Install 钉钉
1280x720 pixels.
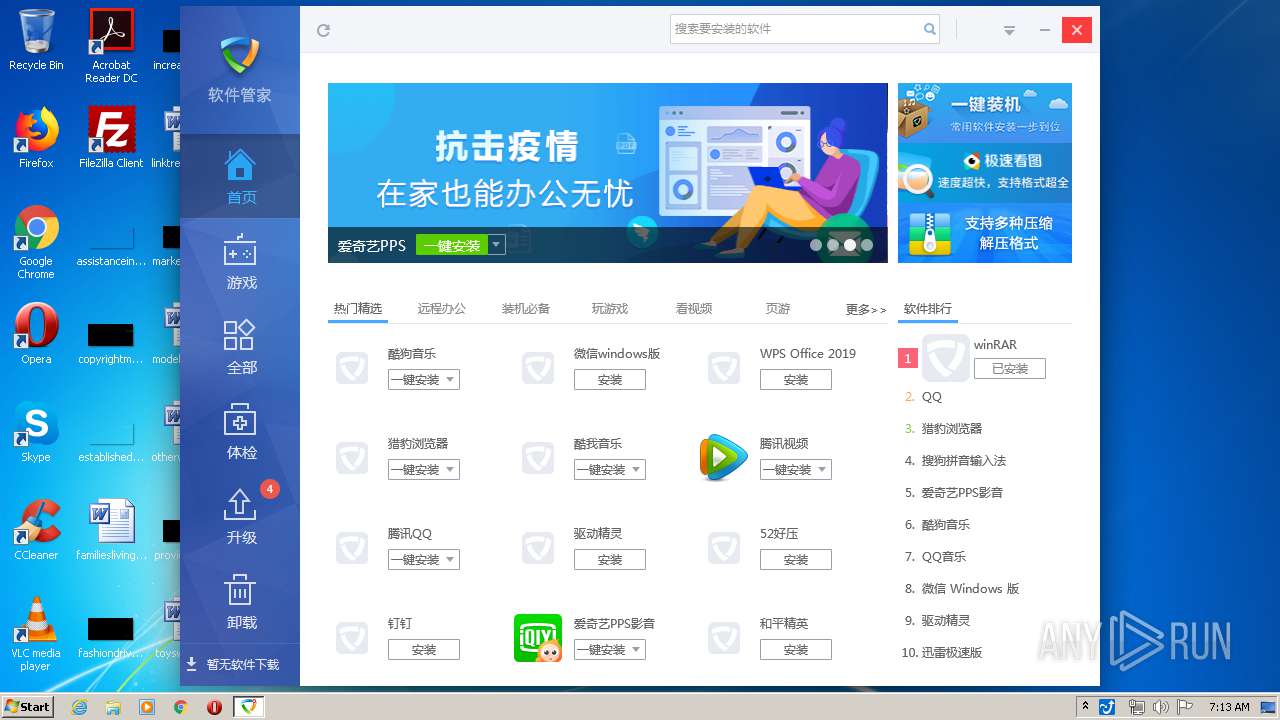[x=424, y=650]
